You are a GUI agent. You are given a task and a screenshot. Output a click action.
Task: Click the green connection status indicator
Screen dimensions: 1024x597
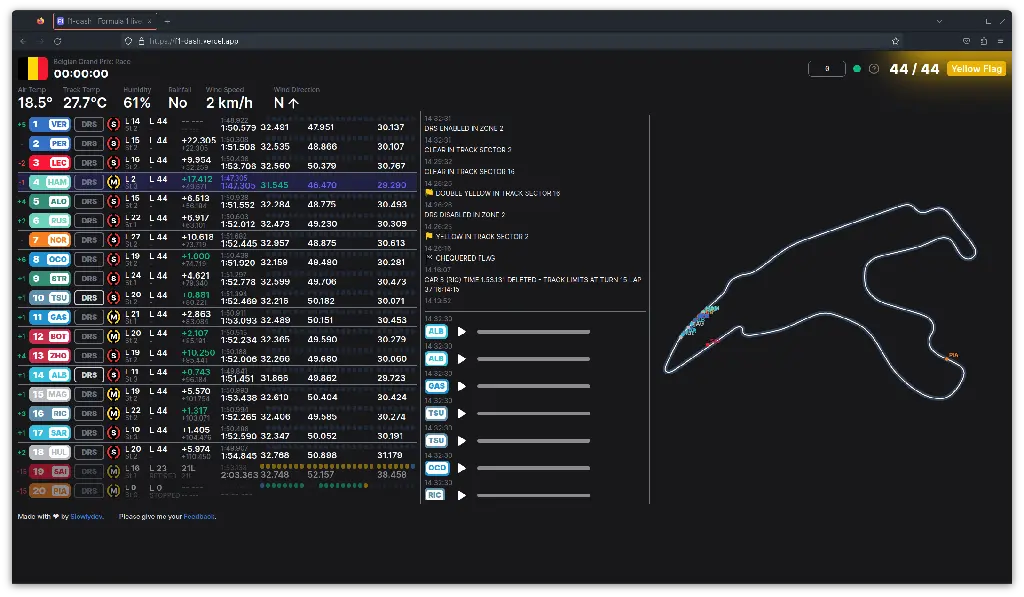tap(857, 69)
